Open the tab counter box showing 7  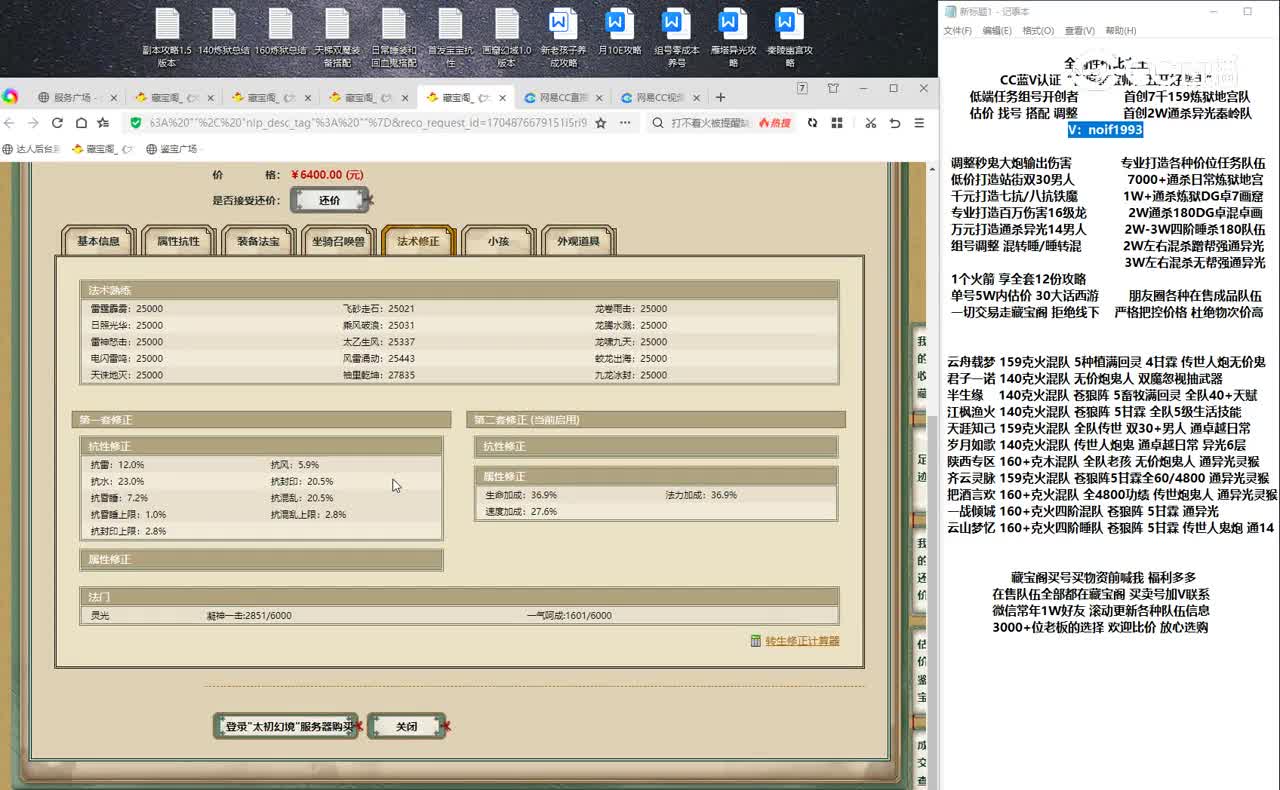tap(802, 88)
